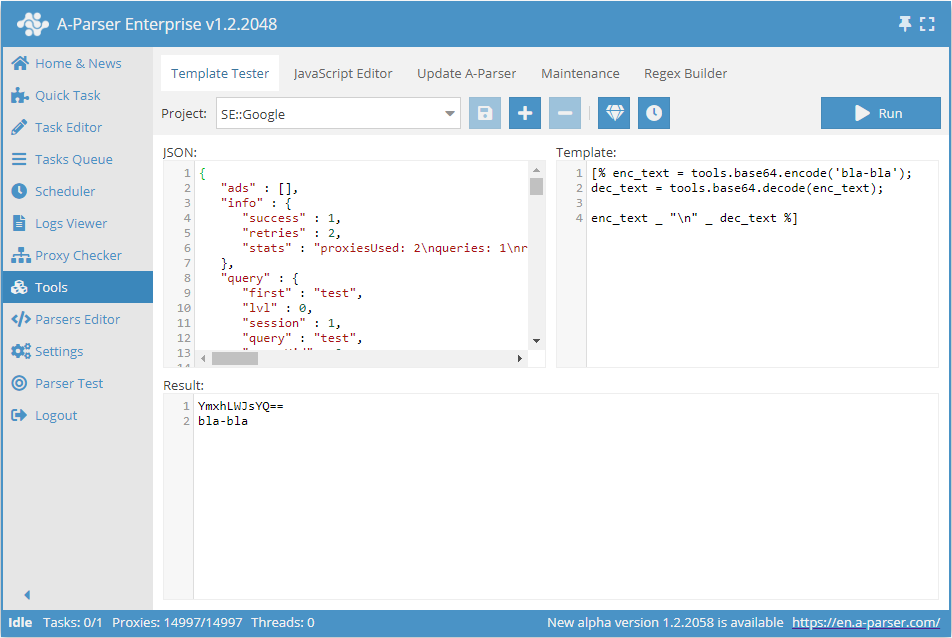Add a new project with plus icon
The height and width of the screenshot is (638, 952).
(x=525, y=113)
